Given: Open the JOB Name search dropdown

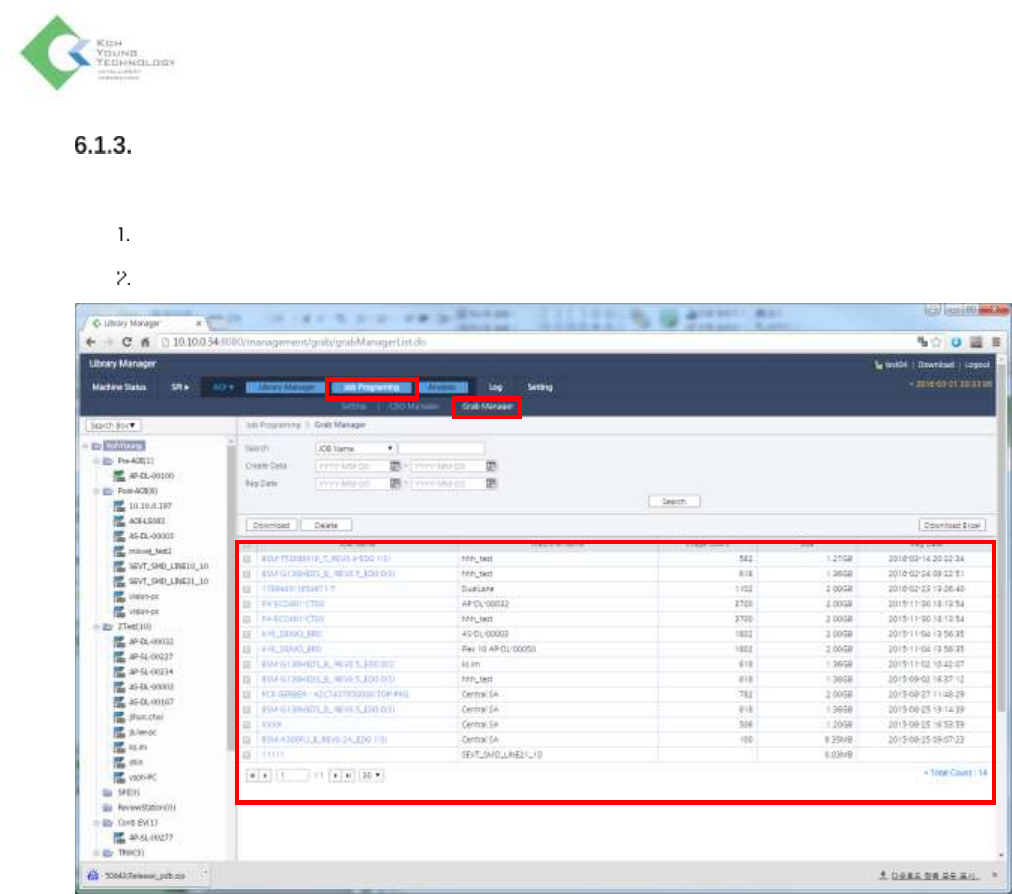Looking at the screenshot, I should [x=354, y=448].
